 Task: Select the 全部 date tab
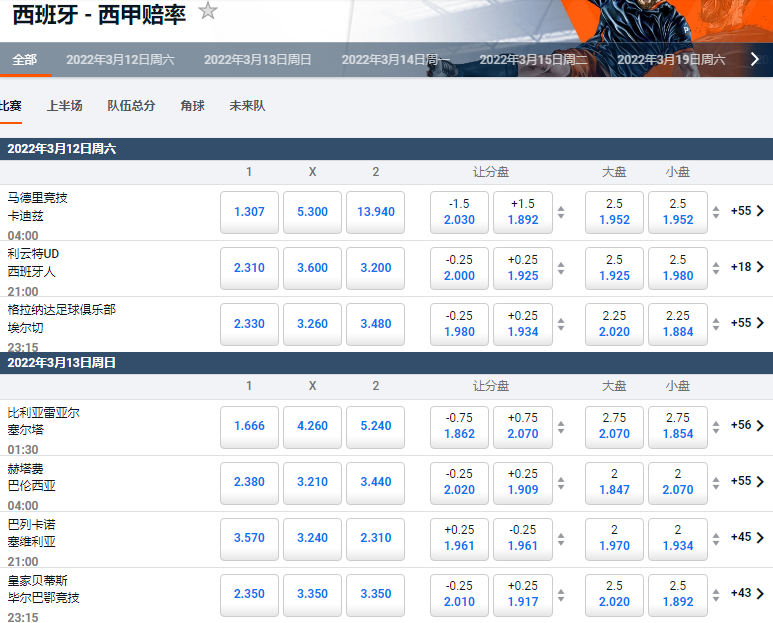coord(25,60)
